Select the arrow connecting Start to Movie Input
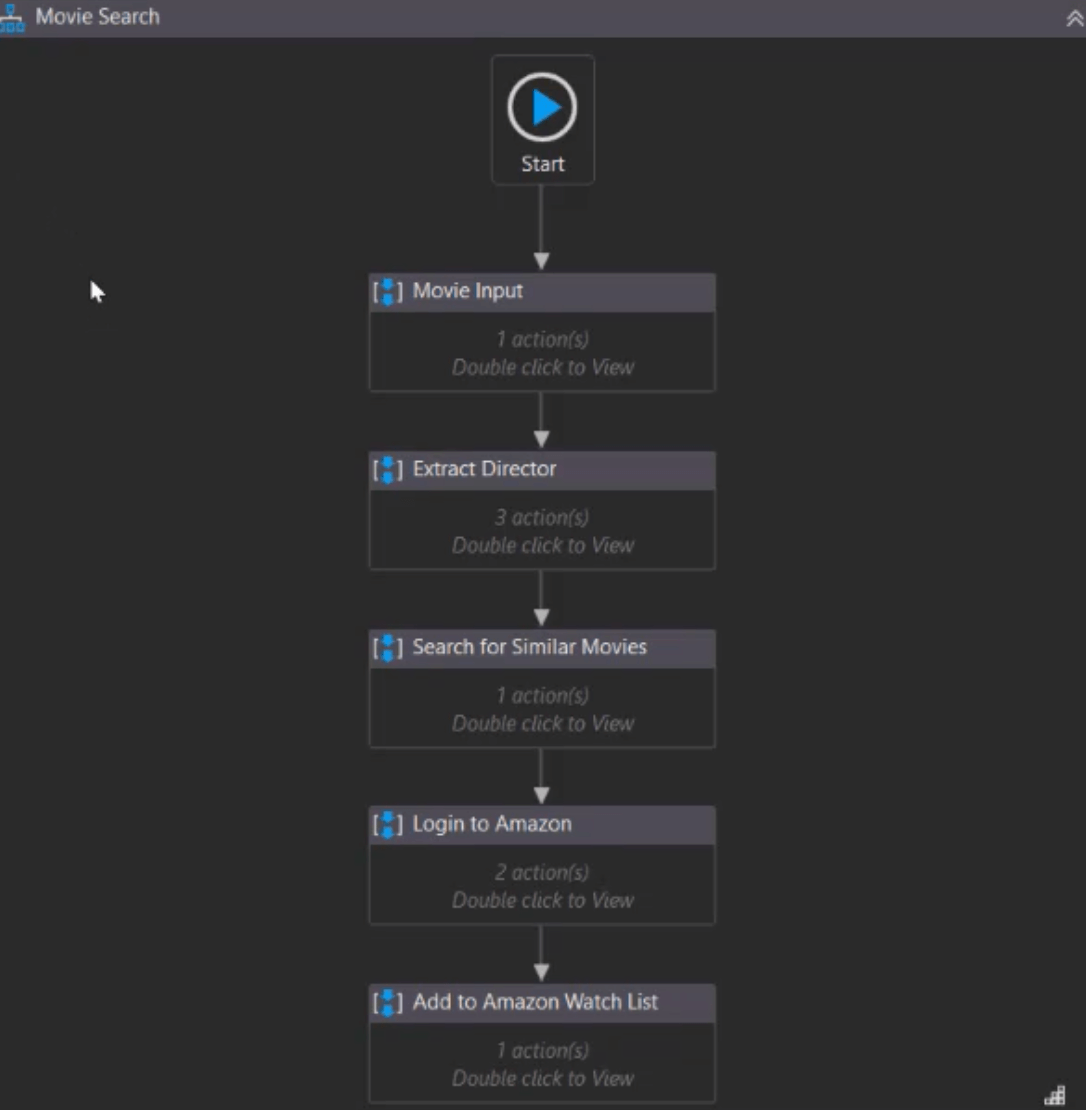This screenshot has height=1110, width=1086. click(x=542, y=227)
